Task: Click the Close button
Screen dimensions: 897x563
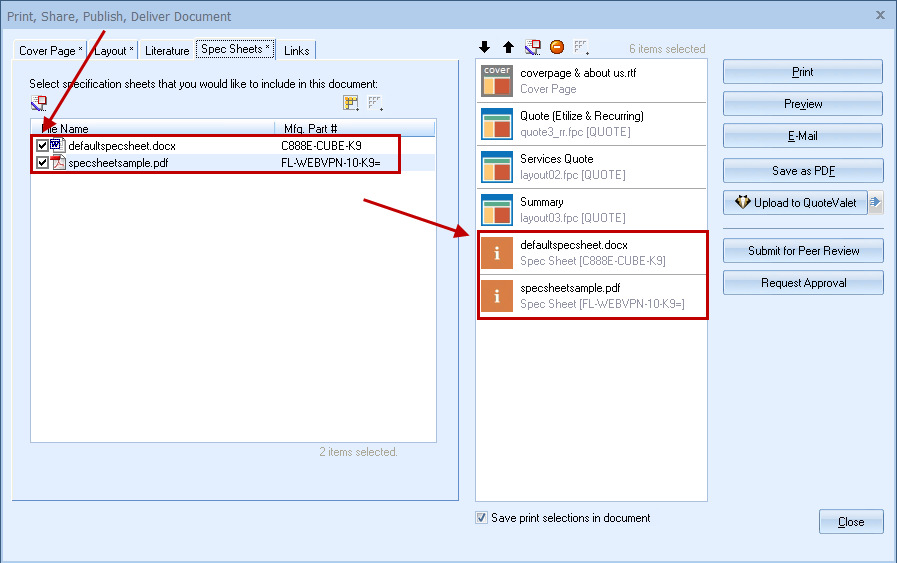Action: (x=851, y=521)
